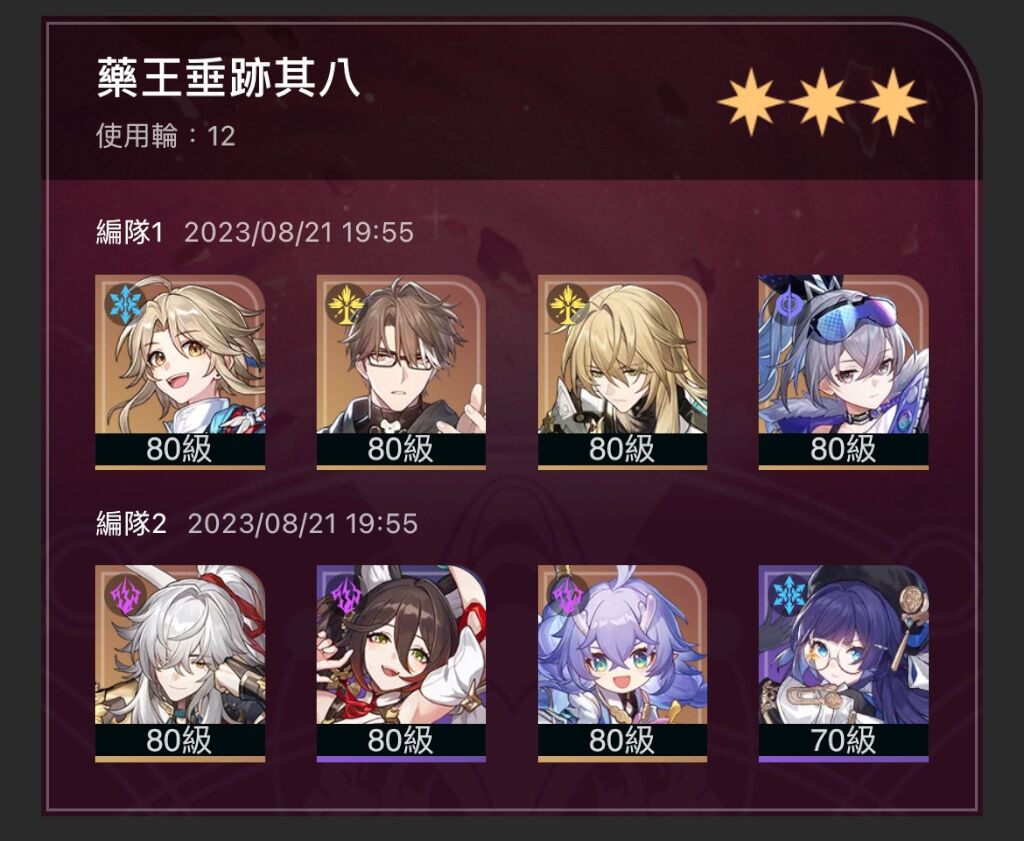This screenshot has height=841, width=1024.
Task: Click the Imaginary element icon on Luocha's card
Action: [567, 304]
